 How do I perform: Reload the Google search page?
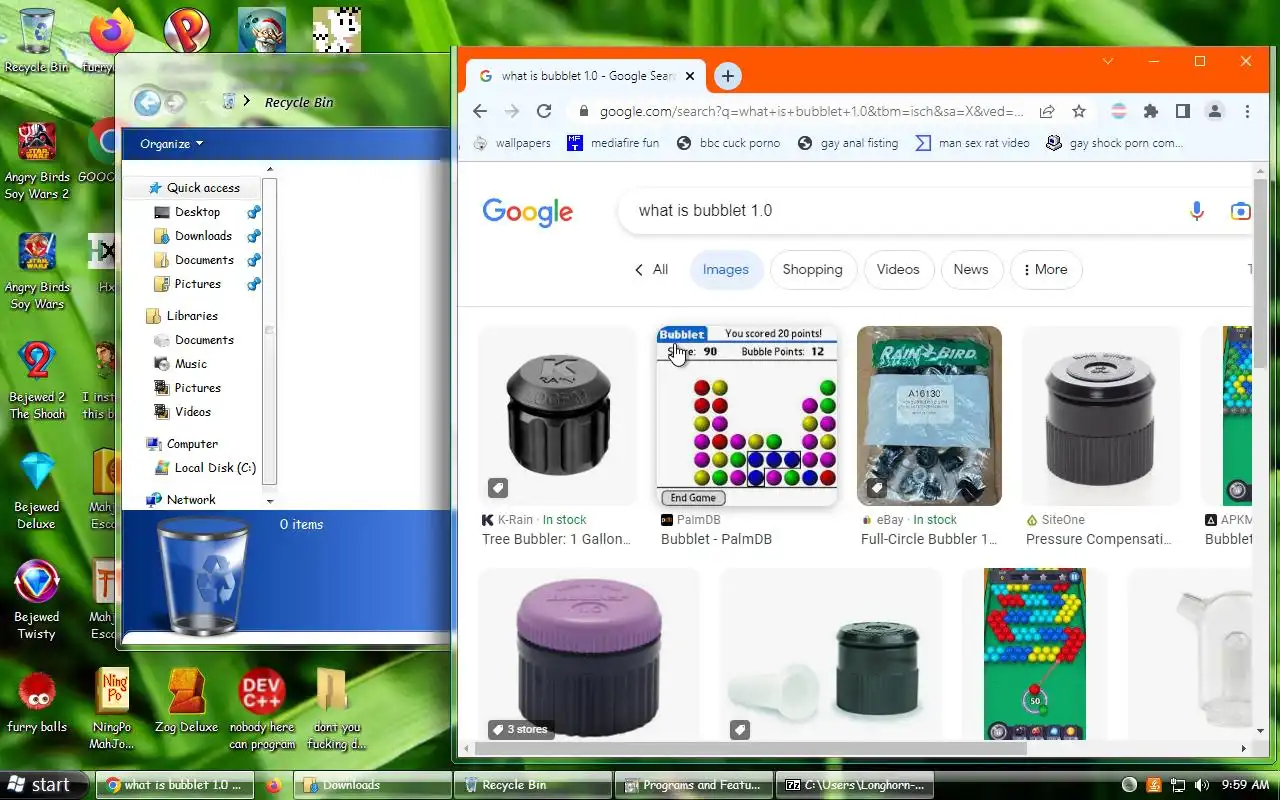(544, 111)
